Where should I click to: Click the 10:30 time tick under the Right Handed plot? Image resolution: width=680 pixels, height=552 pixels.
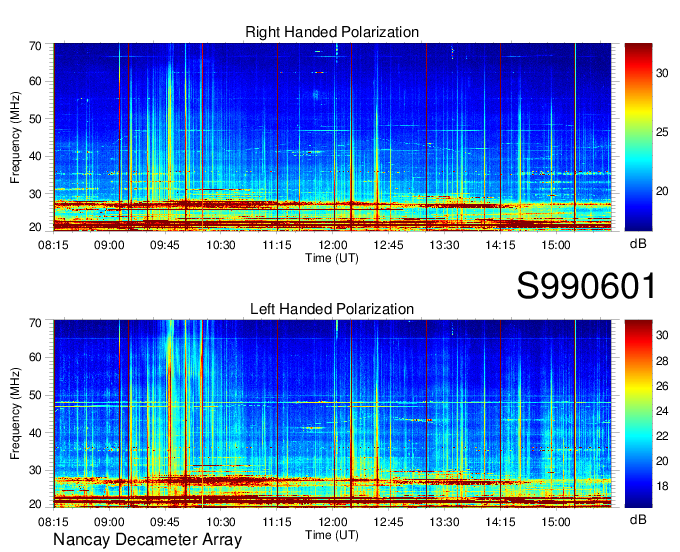[x=221, y=245]
